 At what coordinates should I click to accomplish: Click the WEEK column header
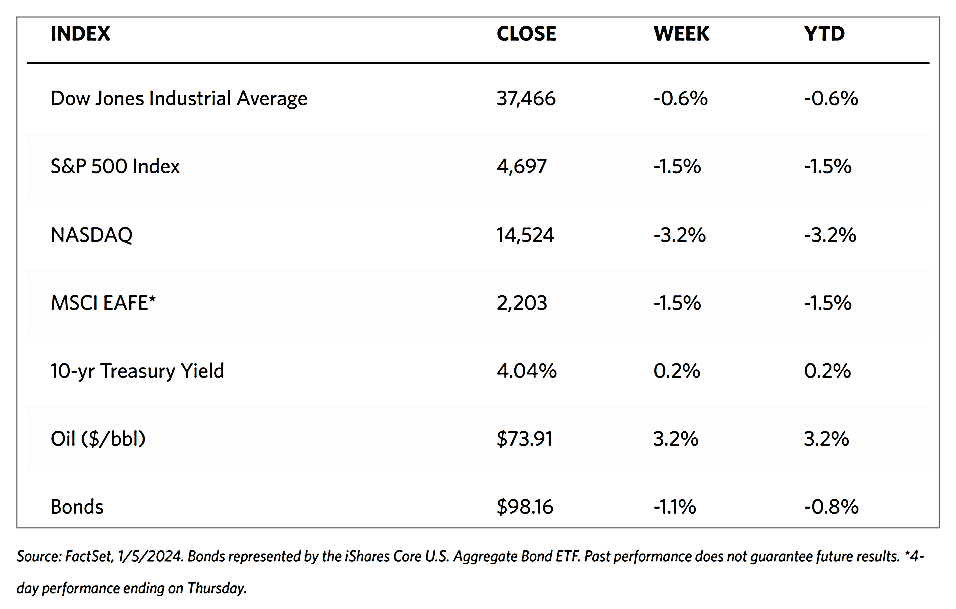681,34
